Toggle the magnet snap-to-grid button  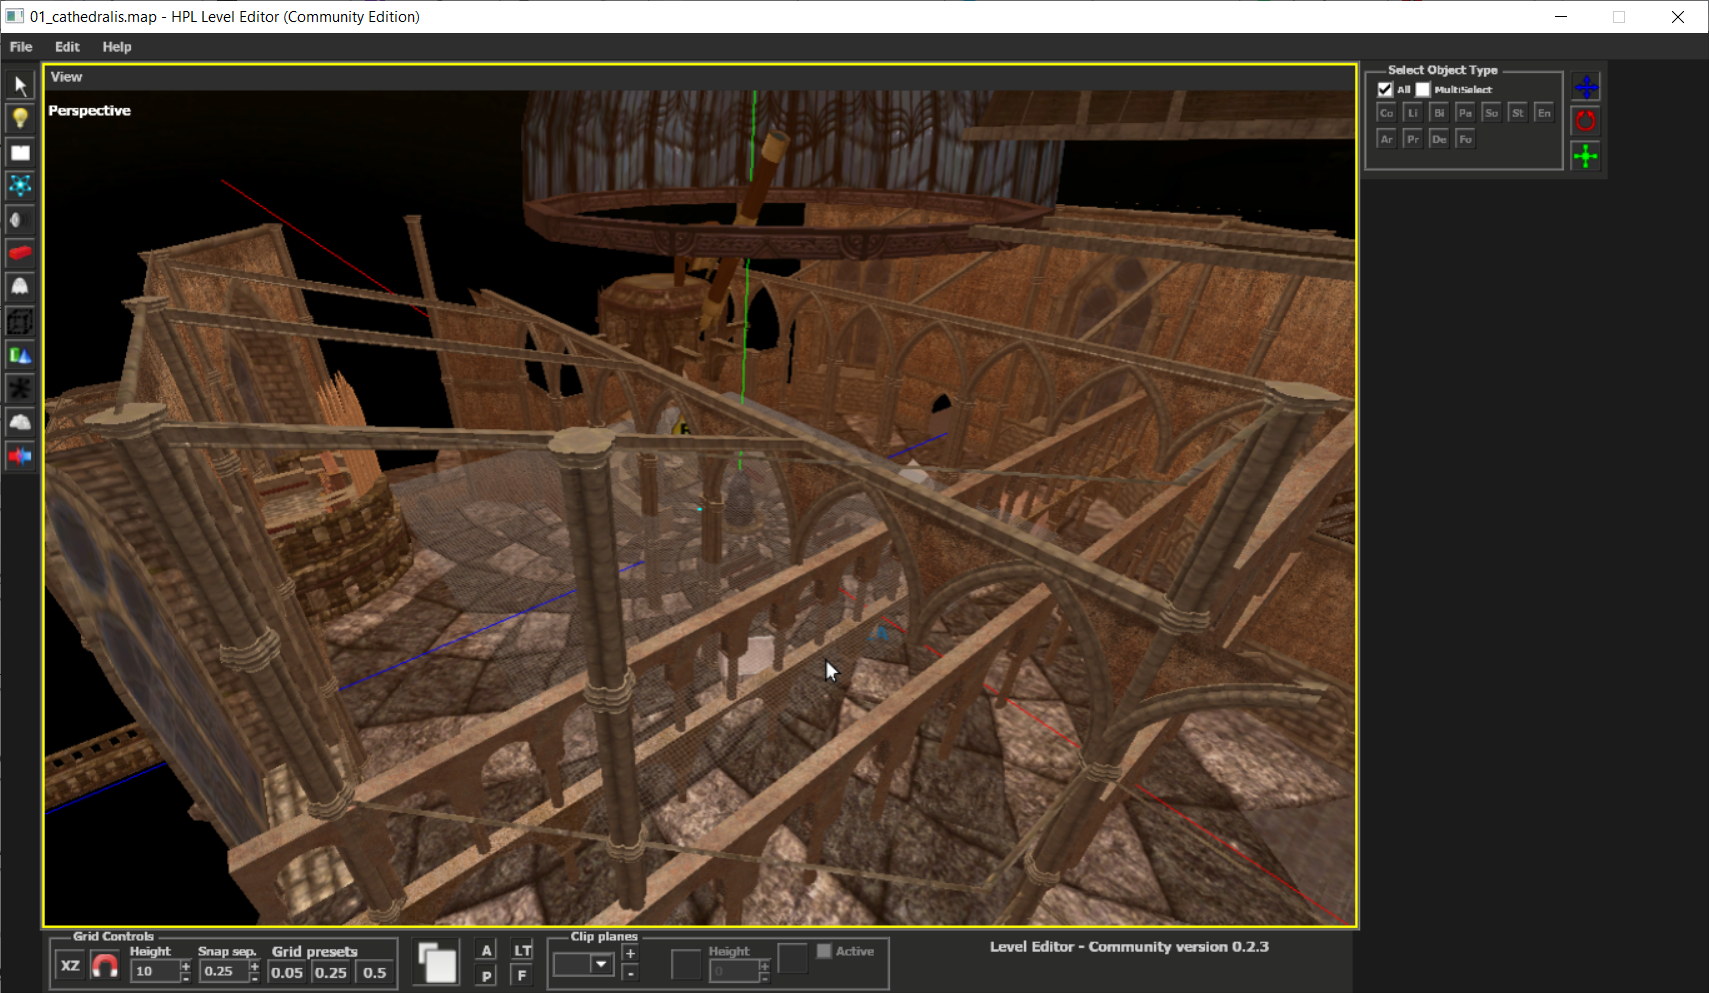[x=105, y=965]
